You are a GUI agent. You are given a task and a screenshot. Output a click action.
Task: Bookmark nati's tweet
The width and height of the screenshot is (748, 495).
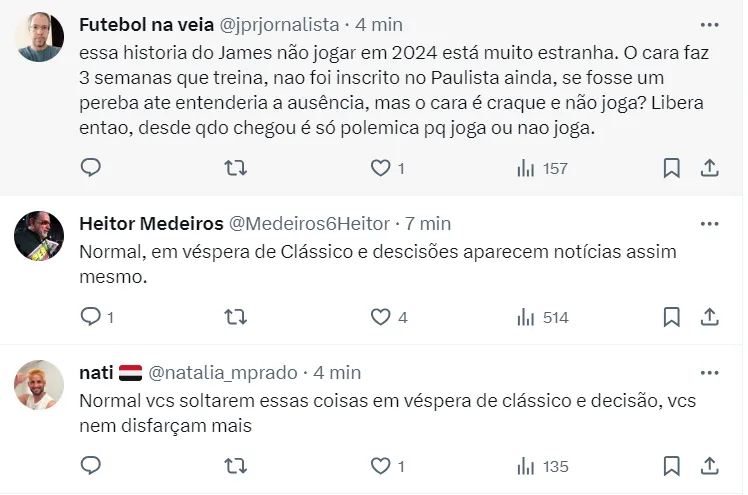[x=672, y=465]
